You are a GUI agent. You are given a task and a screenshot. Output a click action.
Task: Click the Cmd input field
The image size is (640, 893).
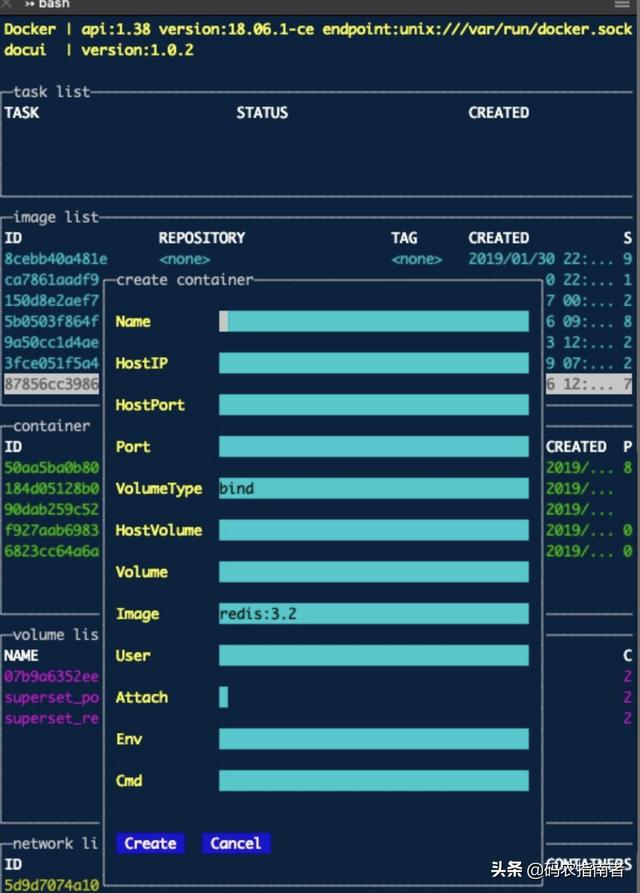pyautogui.click(x=374, y=781)
